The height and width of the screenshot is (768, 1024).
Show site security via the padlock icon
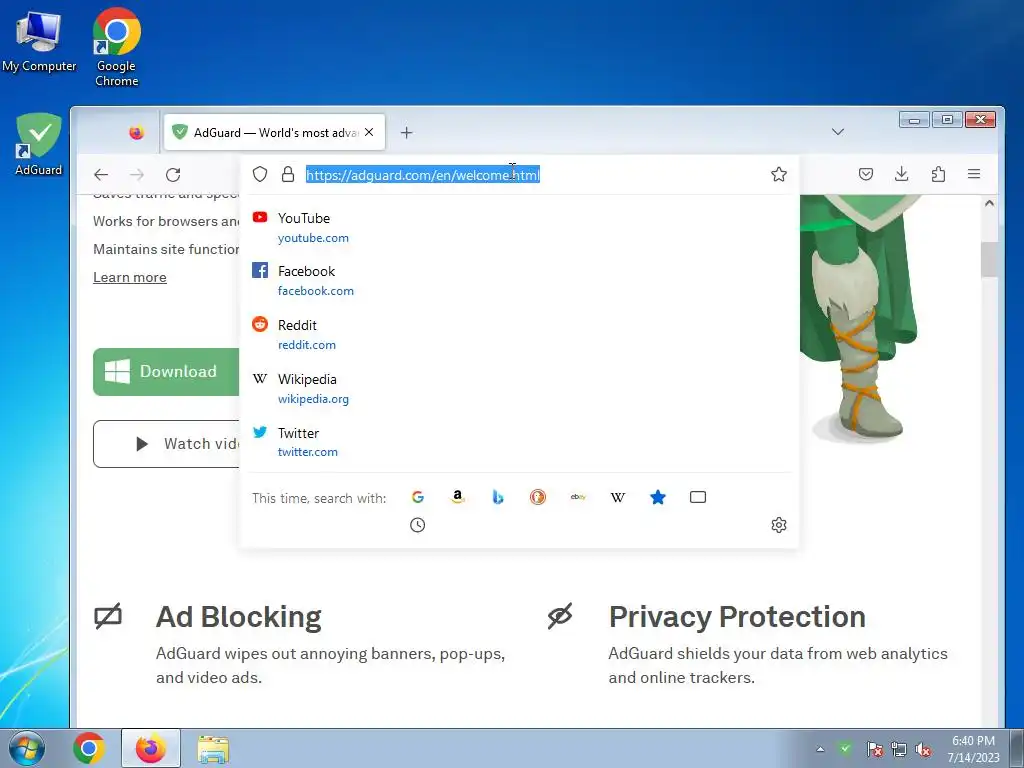tap(287, 174)
